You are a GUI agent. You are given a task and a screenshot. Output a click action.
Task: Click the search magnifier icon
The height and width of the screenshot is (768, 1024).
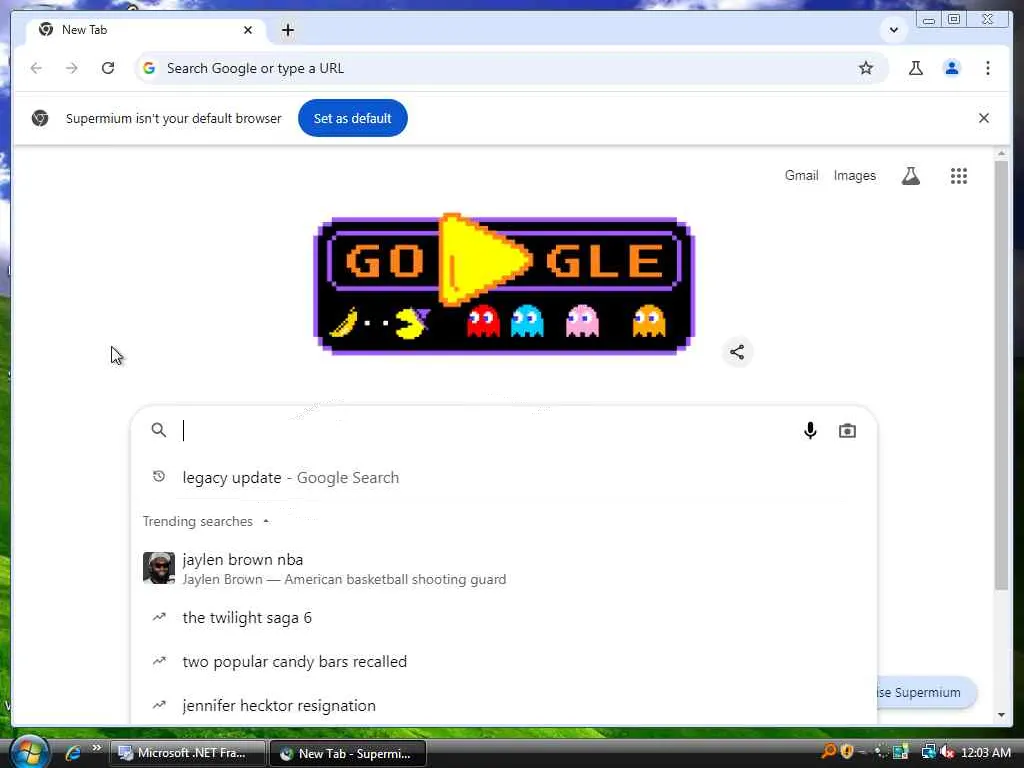[x=159, y=430]
